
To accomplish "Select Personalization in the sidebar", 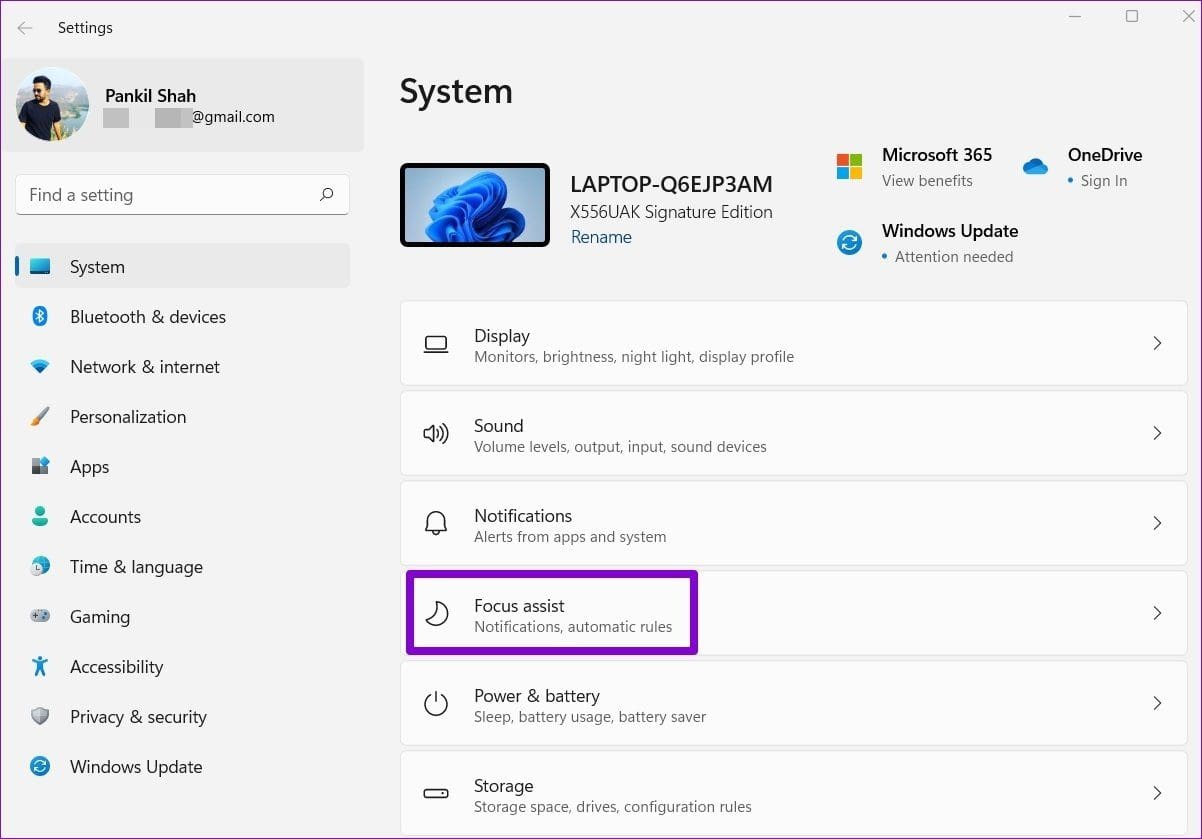I will 128,417.
